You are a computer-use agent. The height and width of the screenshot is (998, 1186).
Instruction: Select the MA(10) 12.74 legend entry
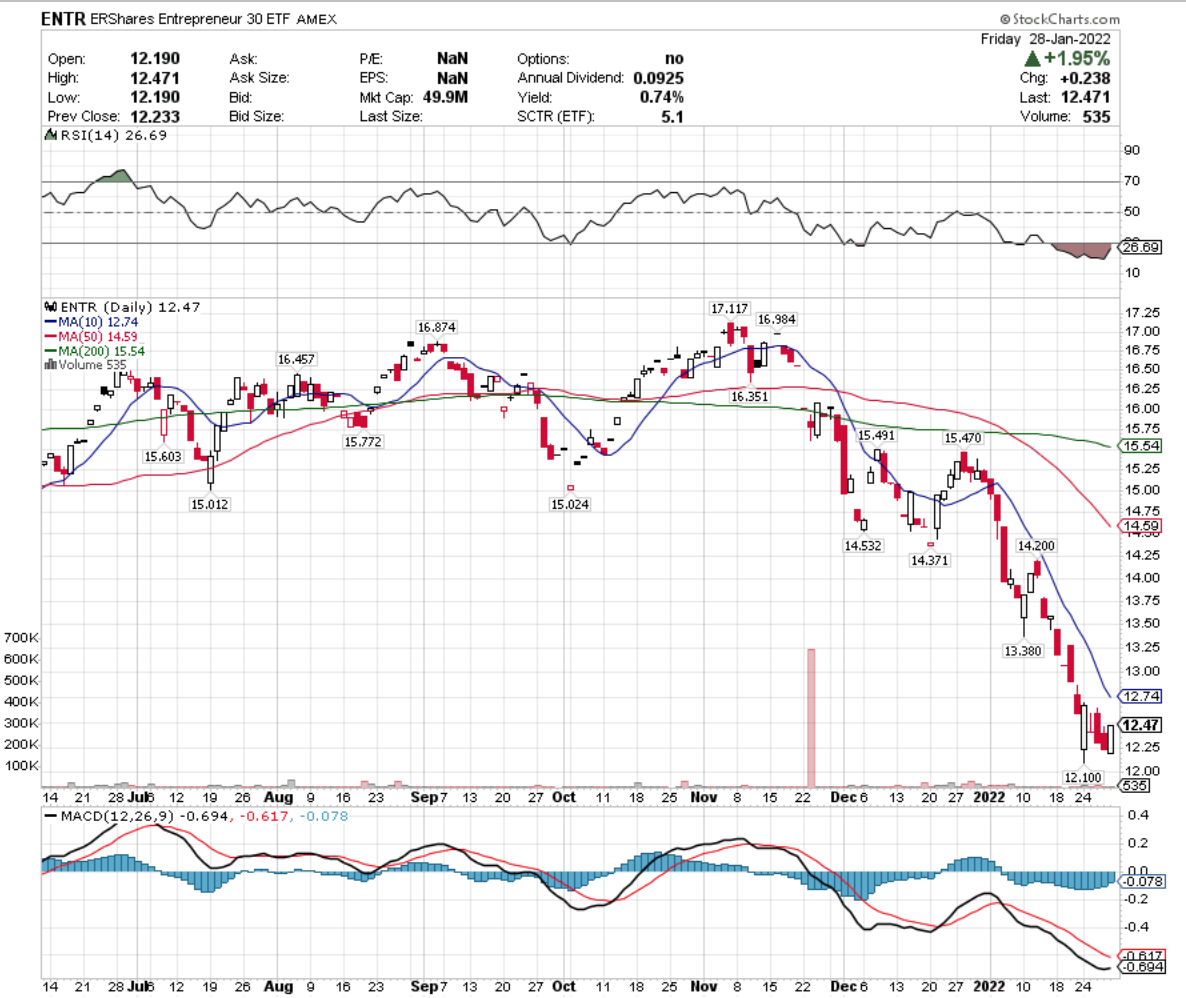(92, 322)
